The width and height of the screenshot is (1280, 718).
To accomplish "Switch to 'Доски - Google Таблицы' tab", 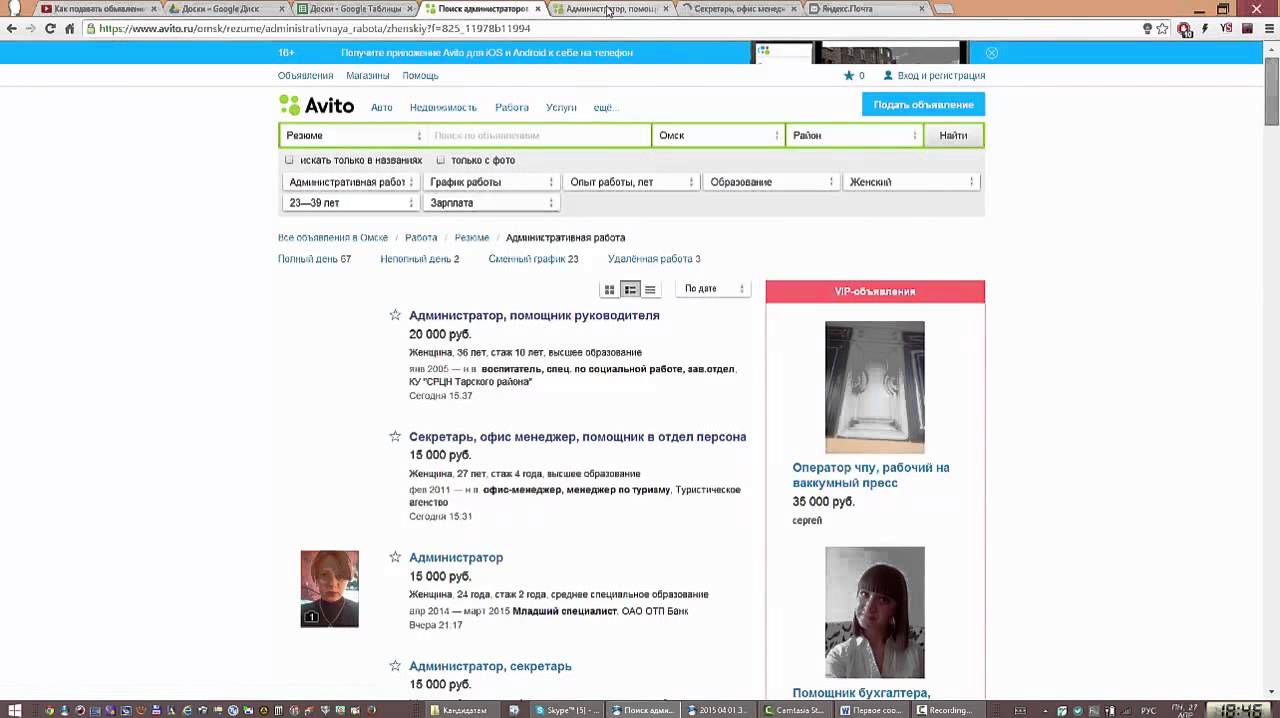I will (354, 9).
